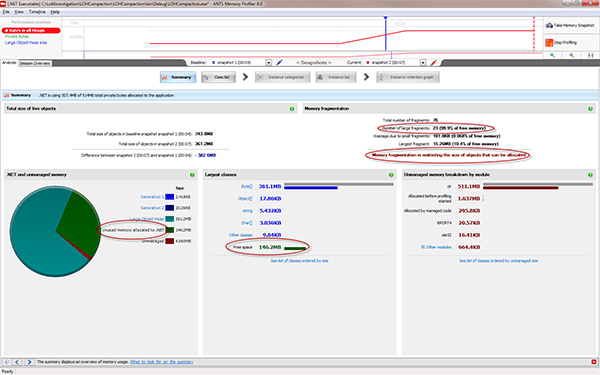Select Bytes in all Heaps counter

[31, 30]
